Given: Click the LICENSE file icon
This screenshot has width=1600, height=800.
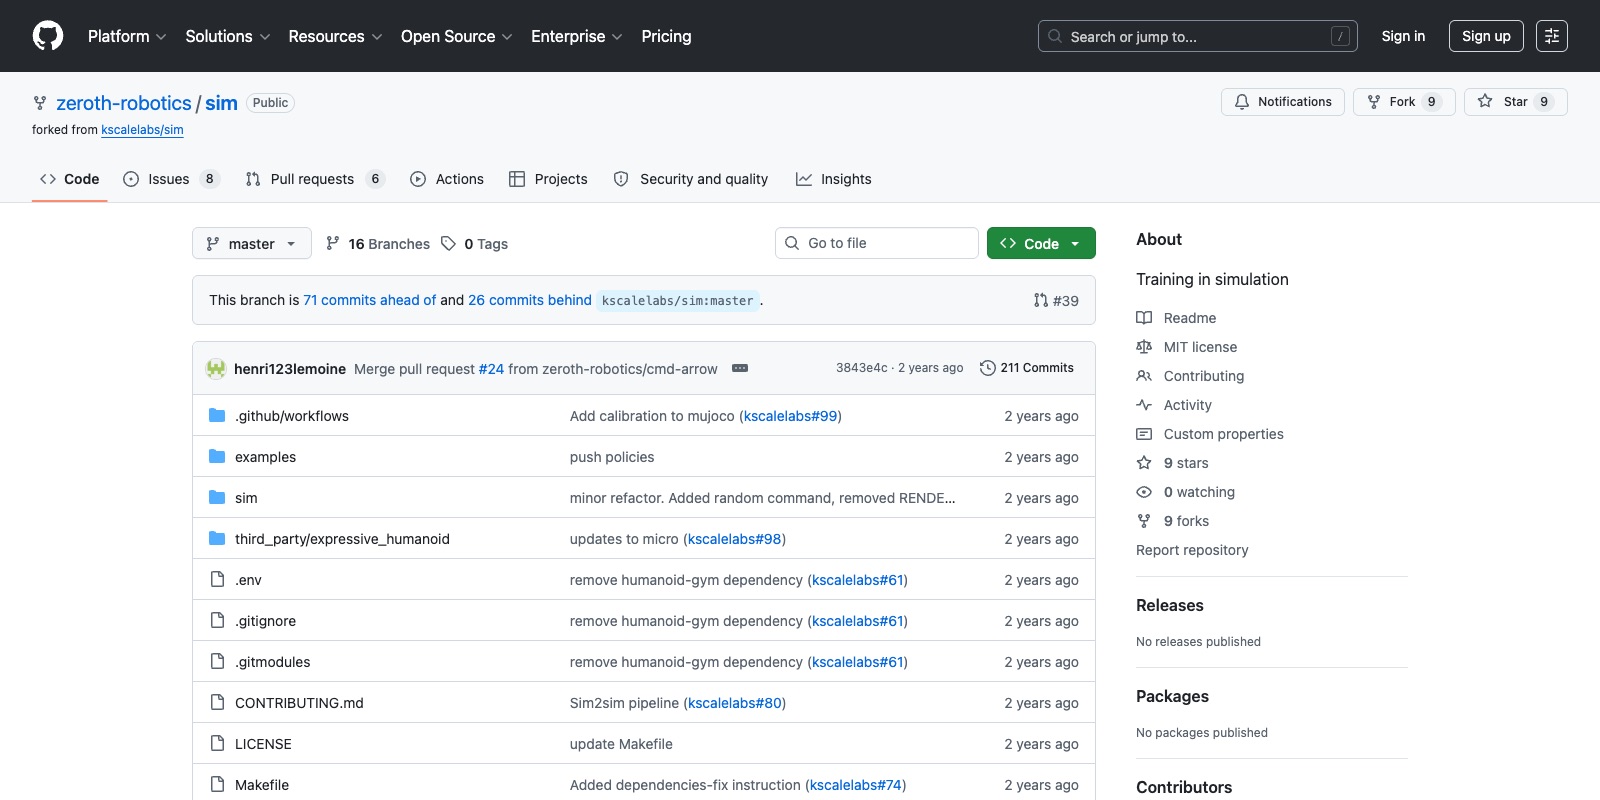Looking at the screenshot, I should coord(217,744).
